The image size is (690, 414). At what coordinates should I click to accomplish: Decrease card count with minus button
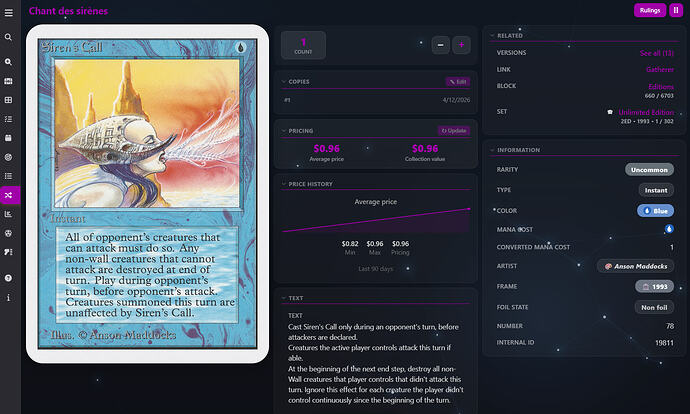(440, 45)
